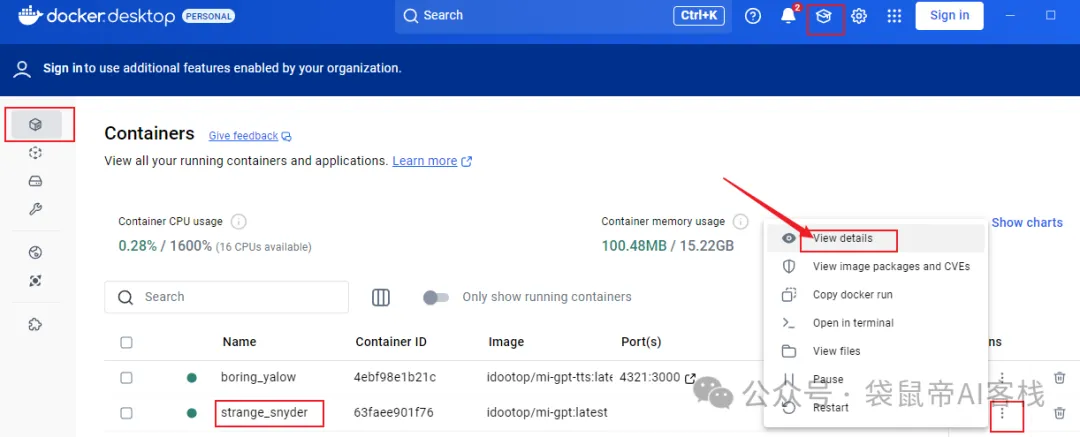Click the column layout icon beside search
Image resolution: width=1080 pixels, height=437 pixels.
point(380,297)
